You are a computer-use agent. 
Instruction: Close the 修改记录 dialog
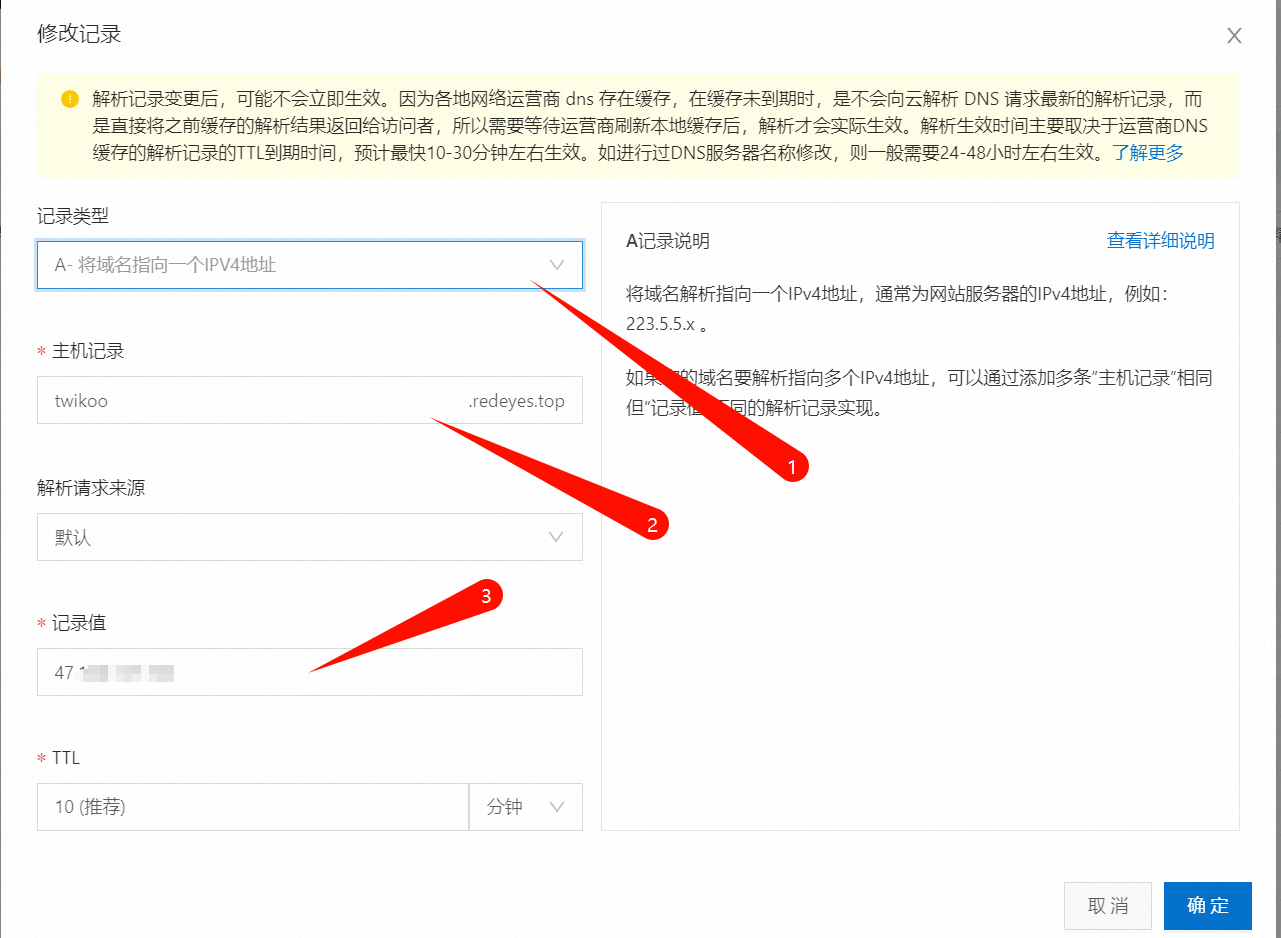(1234, 35)
